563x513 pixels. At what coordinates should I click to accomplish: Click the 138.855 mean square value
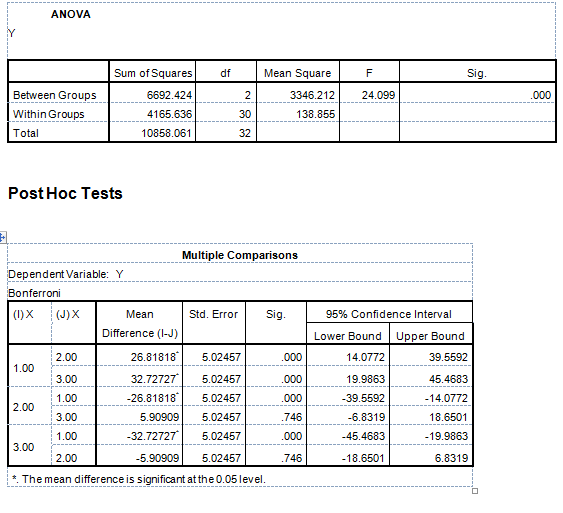tap(316, 114)
